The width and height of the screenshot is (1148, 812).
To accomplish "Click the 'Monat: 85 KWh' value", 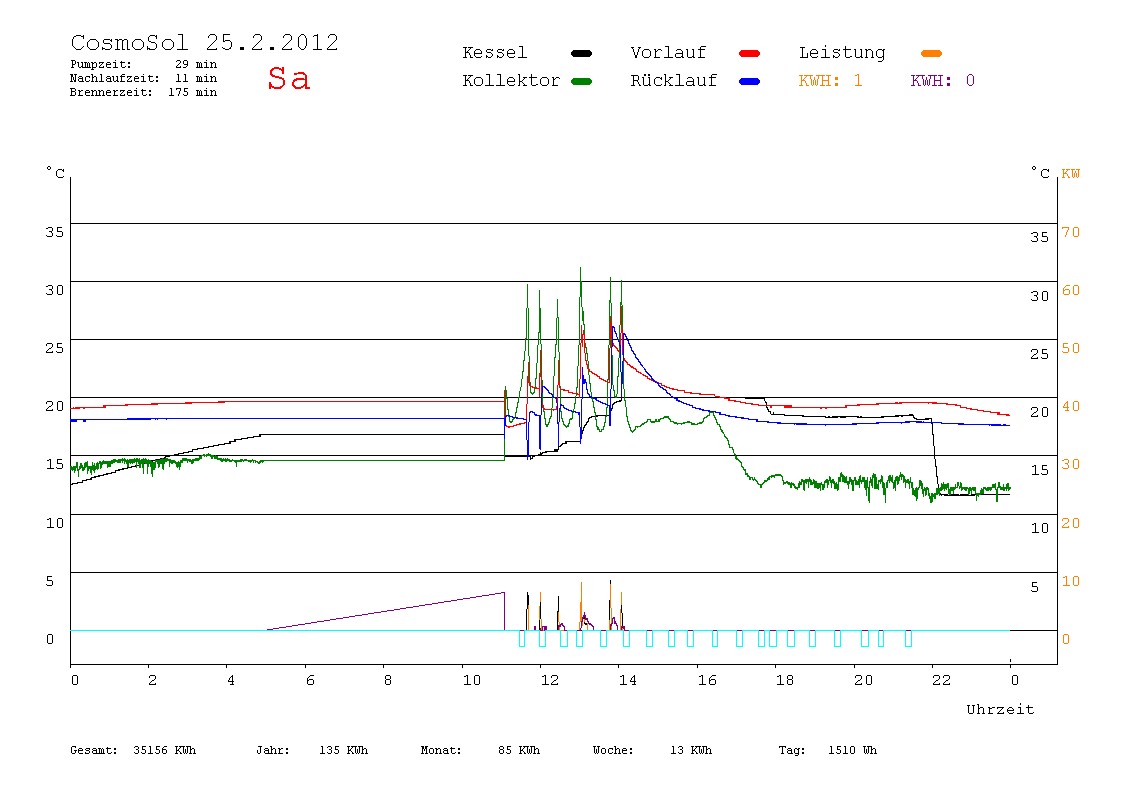I will (480, 750).
